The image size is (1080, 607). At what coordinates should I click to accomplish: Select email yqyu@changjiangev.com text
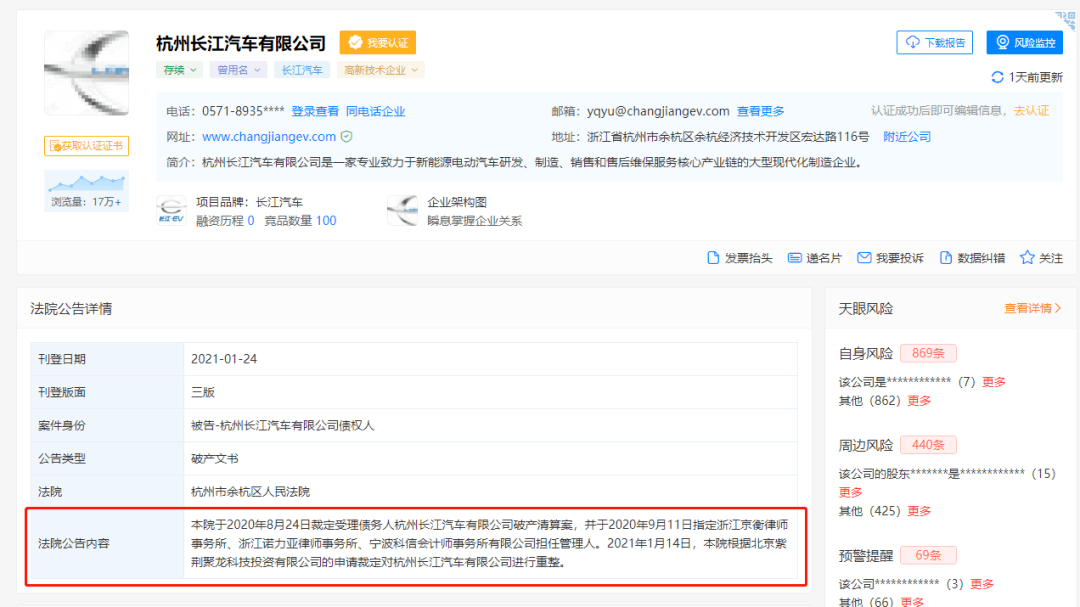point(658,111)
